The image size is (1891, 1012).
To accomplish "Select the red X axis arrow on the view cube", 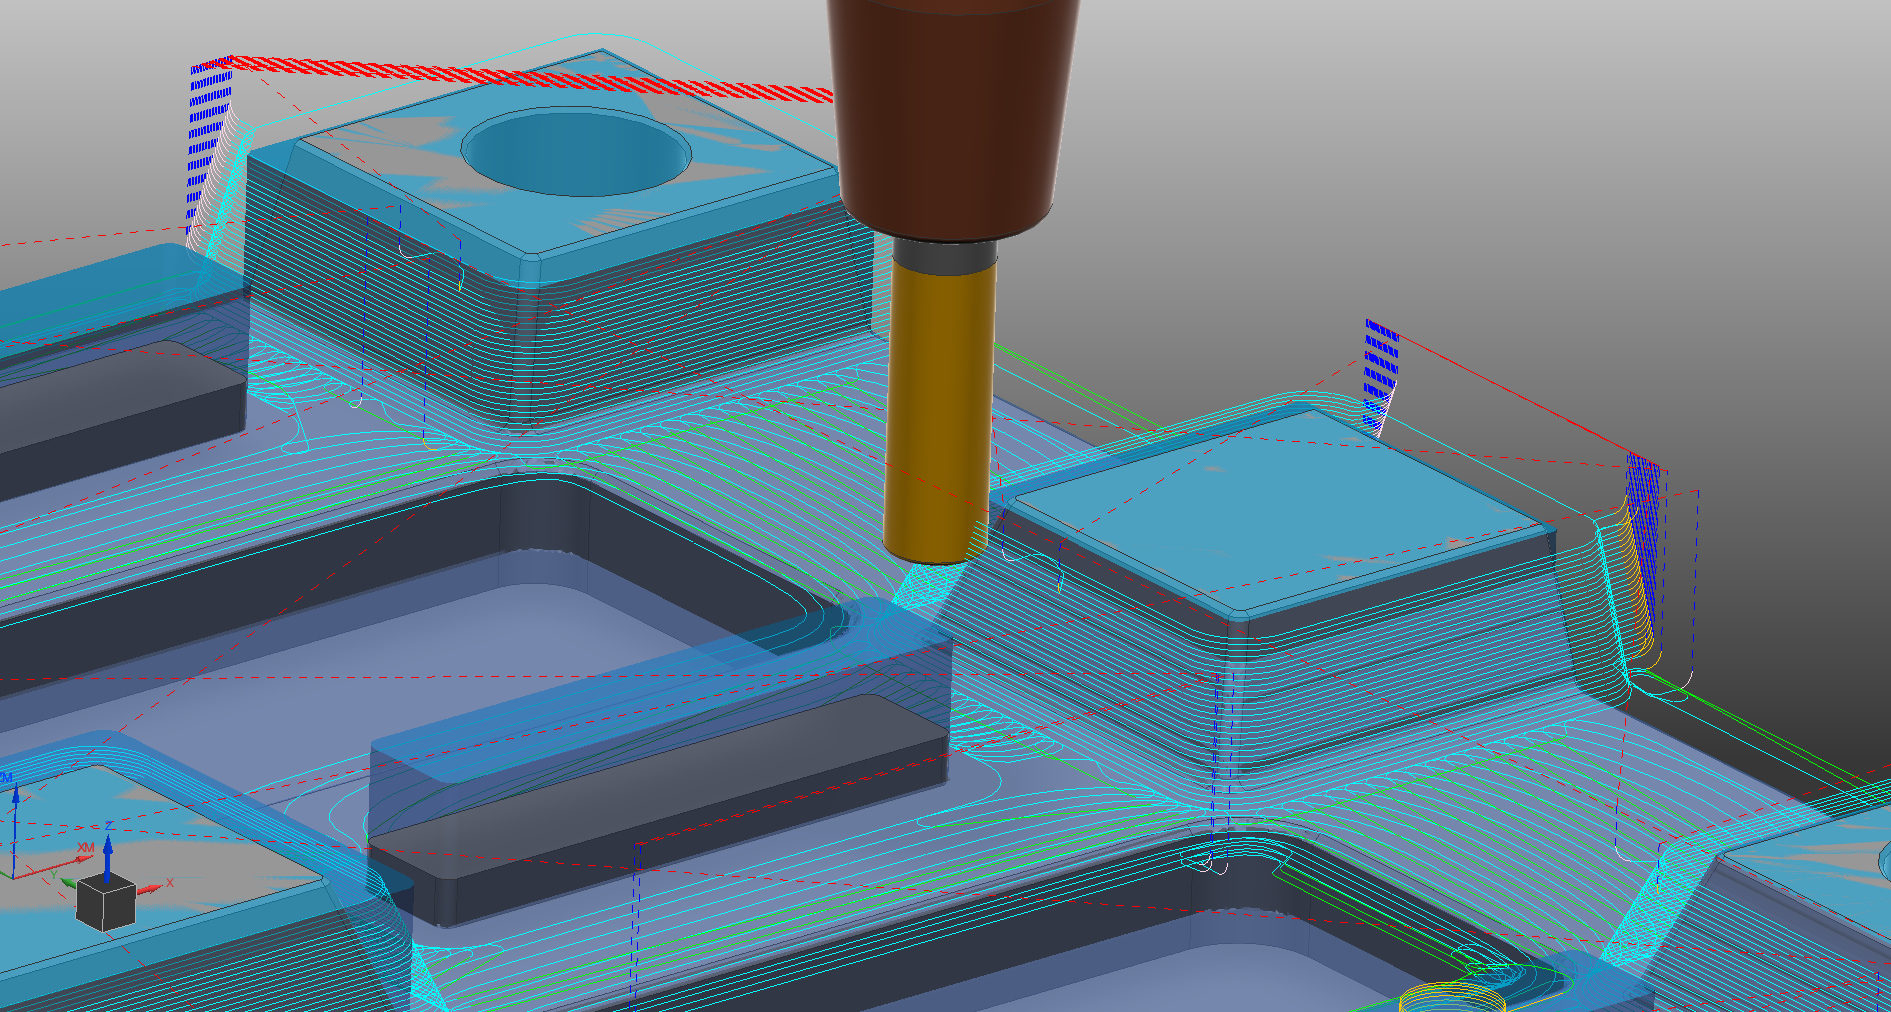I will click(150, 887).
